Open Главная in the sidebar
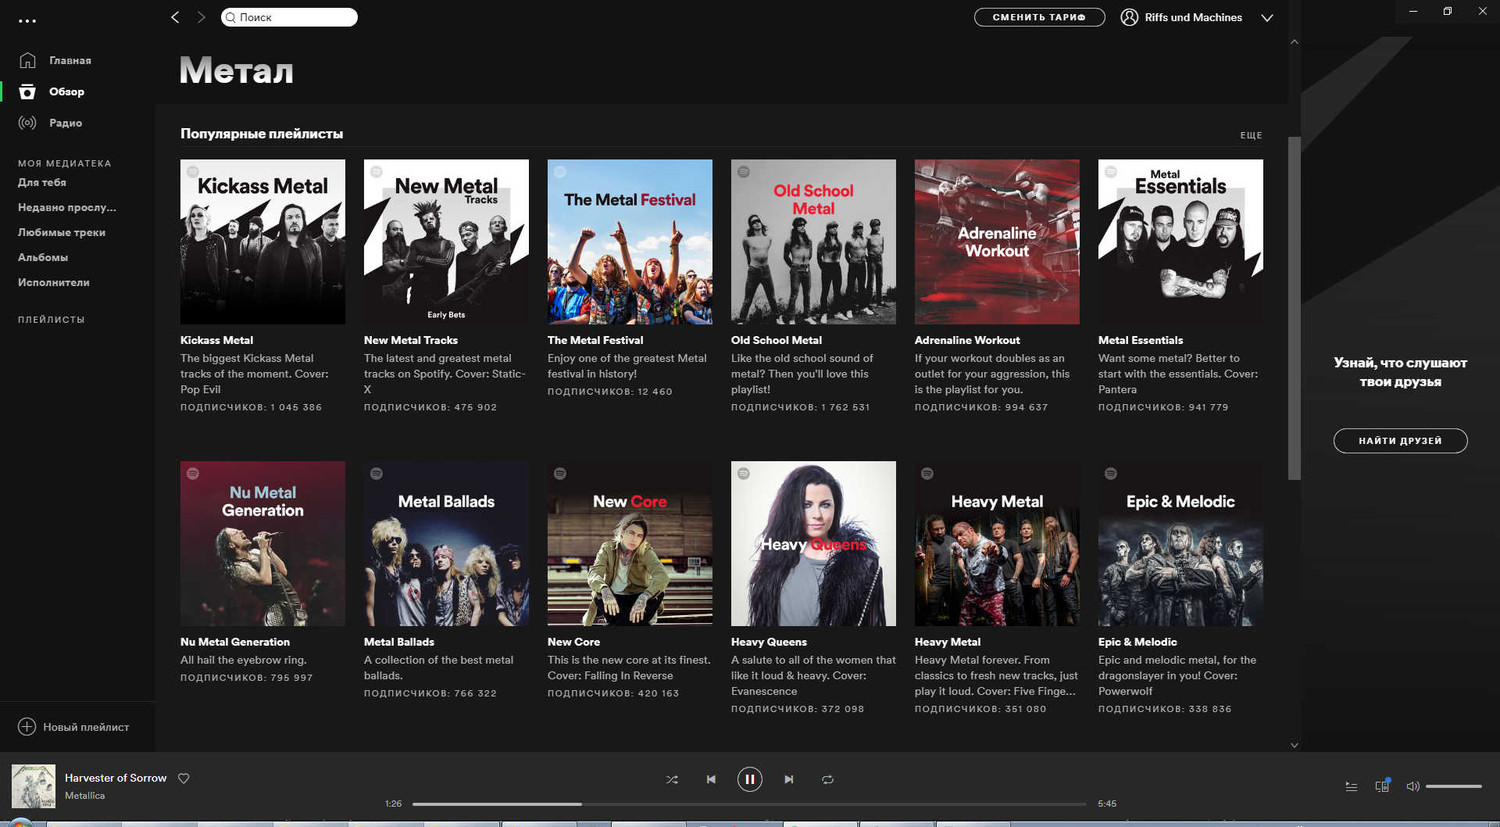The width and height of the screenshot is (1500, 827). pos(70,60)
